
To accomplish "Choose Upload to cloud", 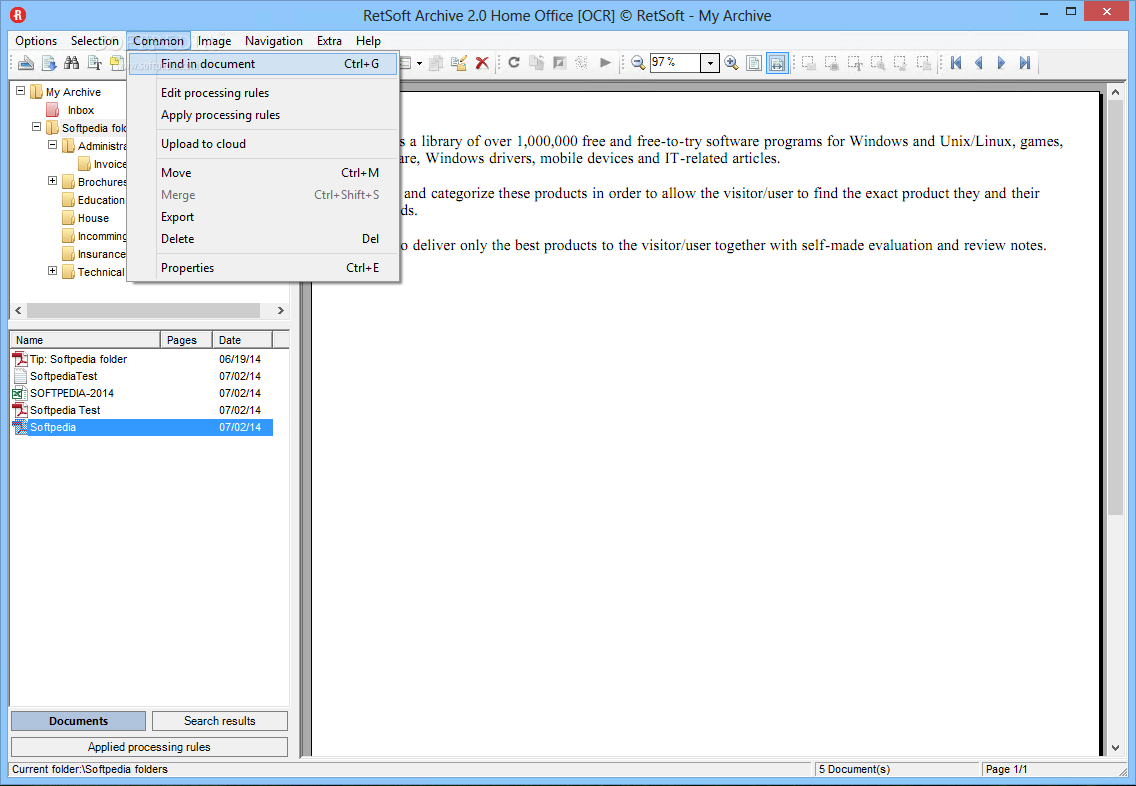I will point(263,143).
